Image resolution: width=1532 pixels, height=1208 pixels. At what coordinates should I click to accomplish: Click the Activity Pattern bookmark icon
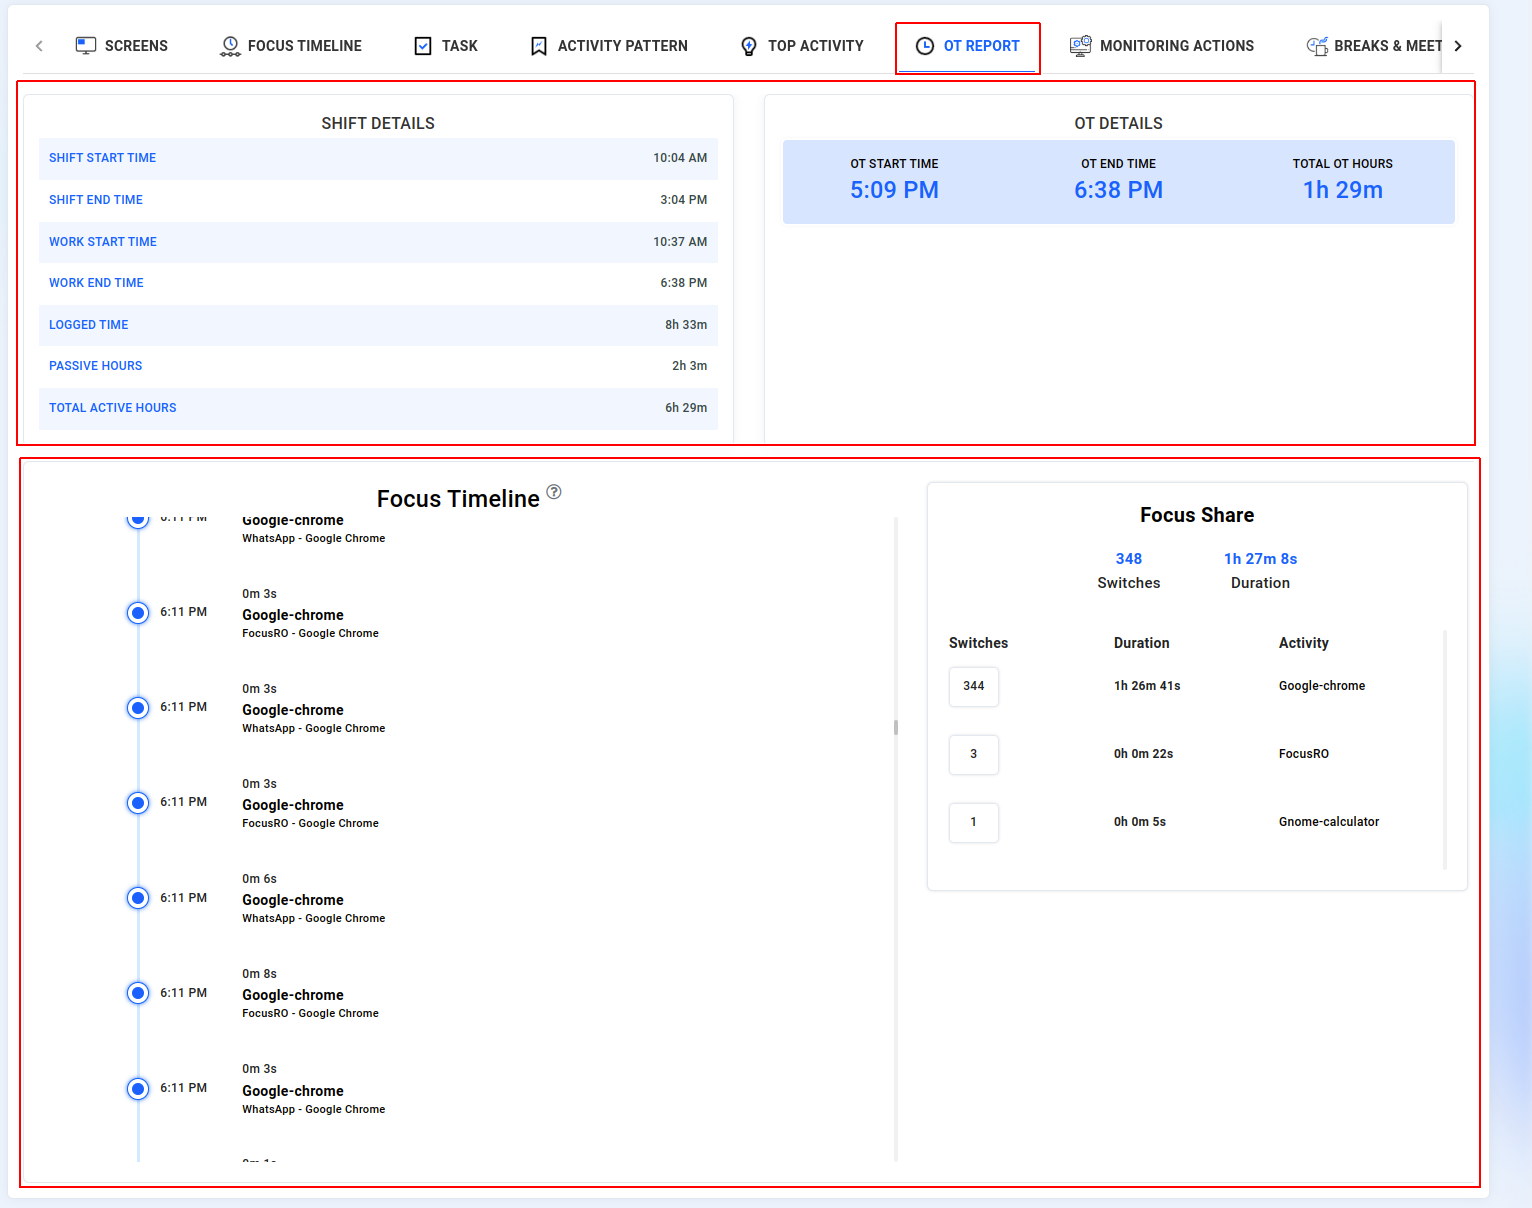click(x=539, y=46)
